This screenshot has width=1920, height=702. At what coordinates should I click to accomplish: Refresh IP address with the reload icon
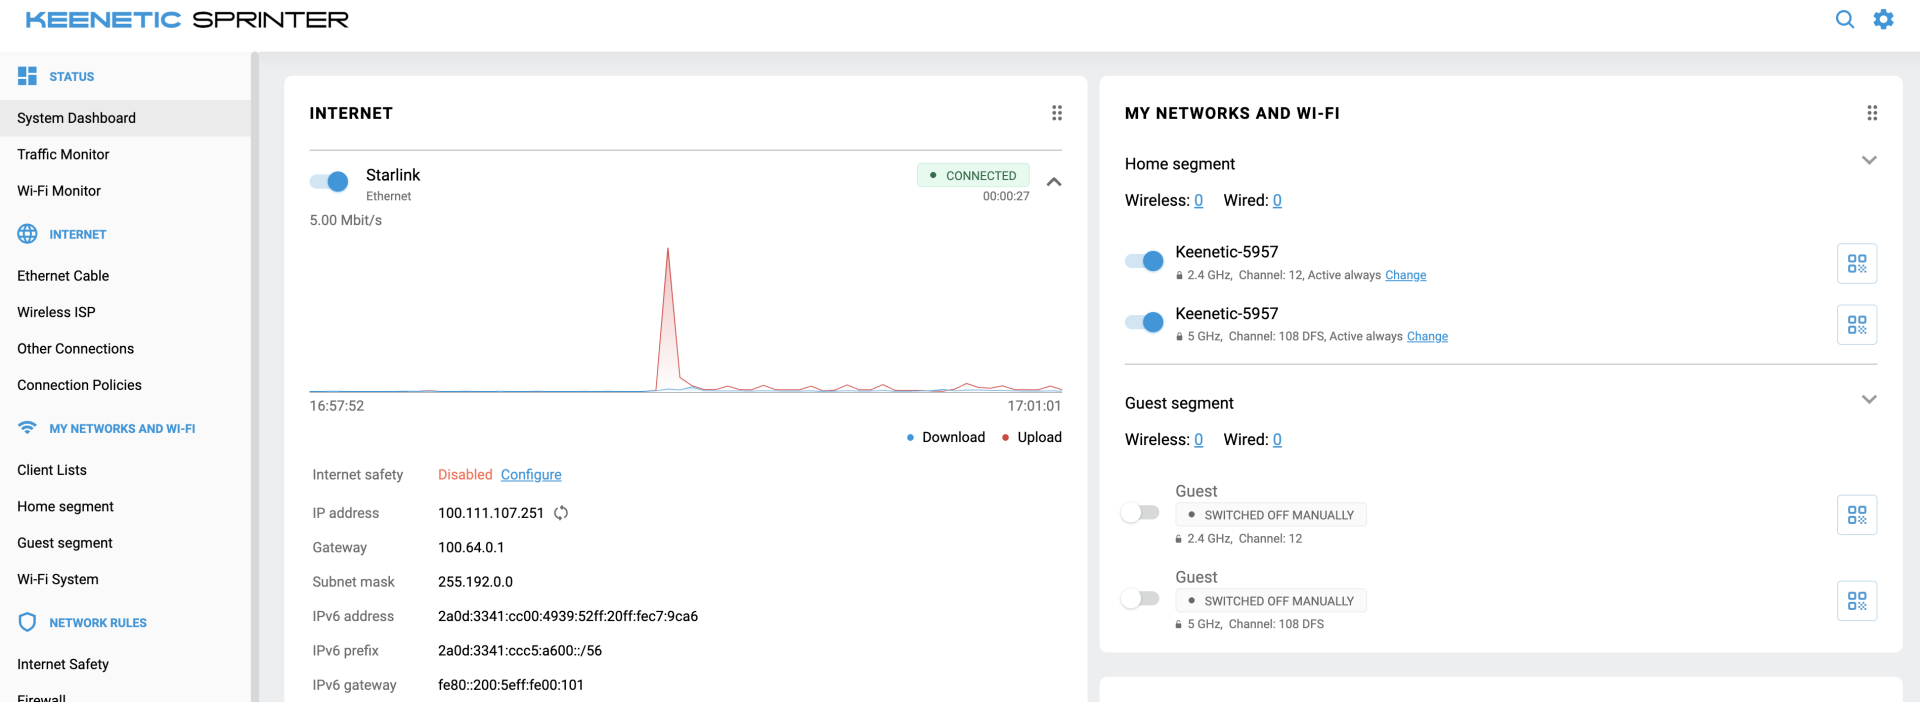561,513
